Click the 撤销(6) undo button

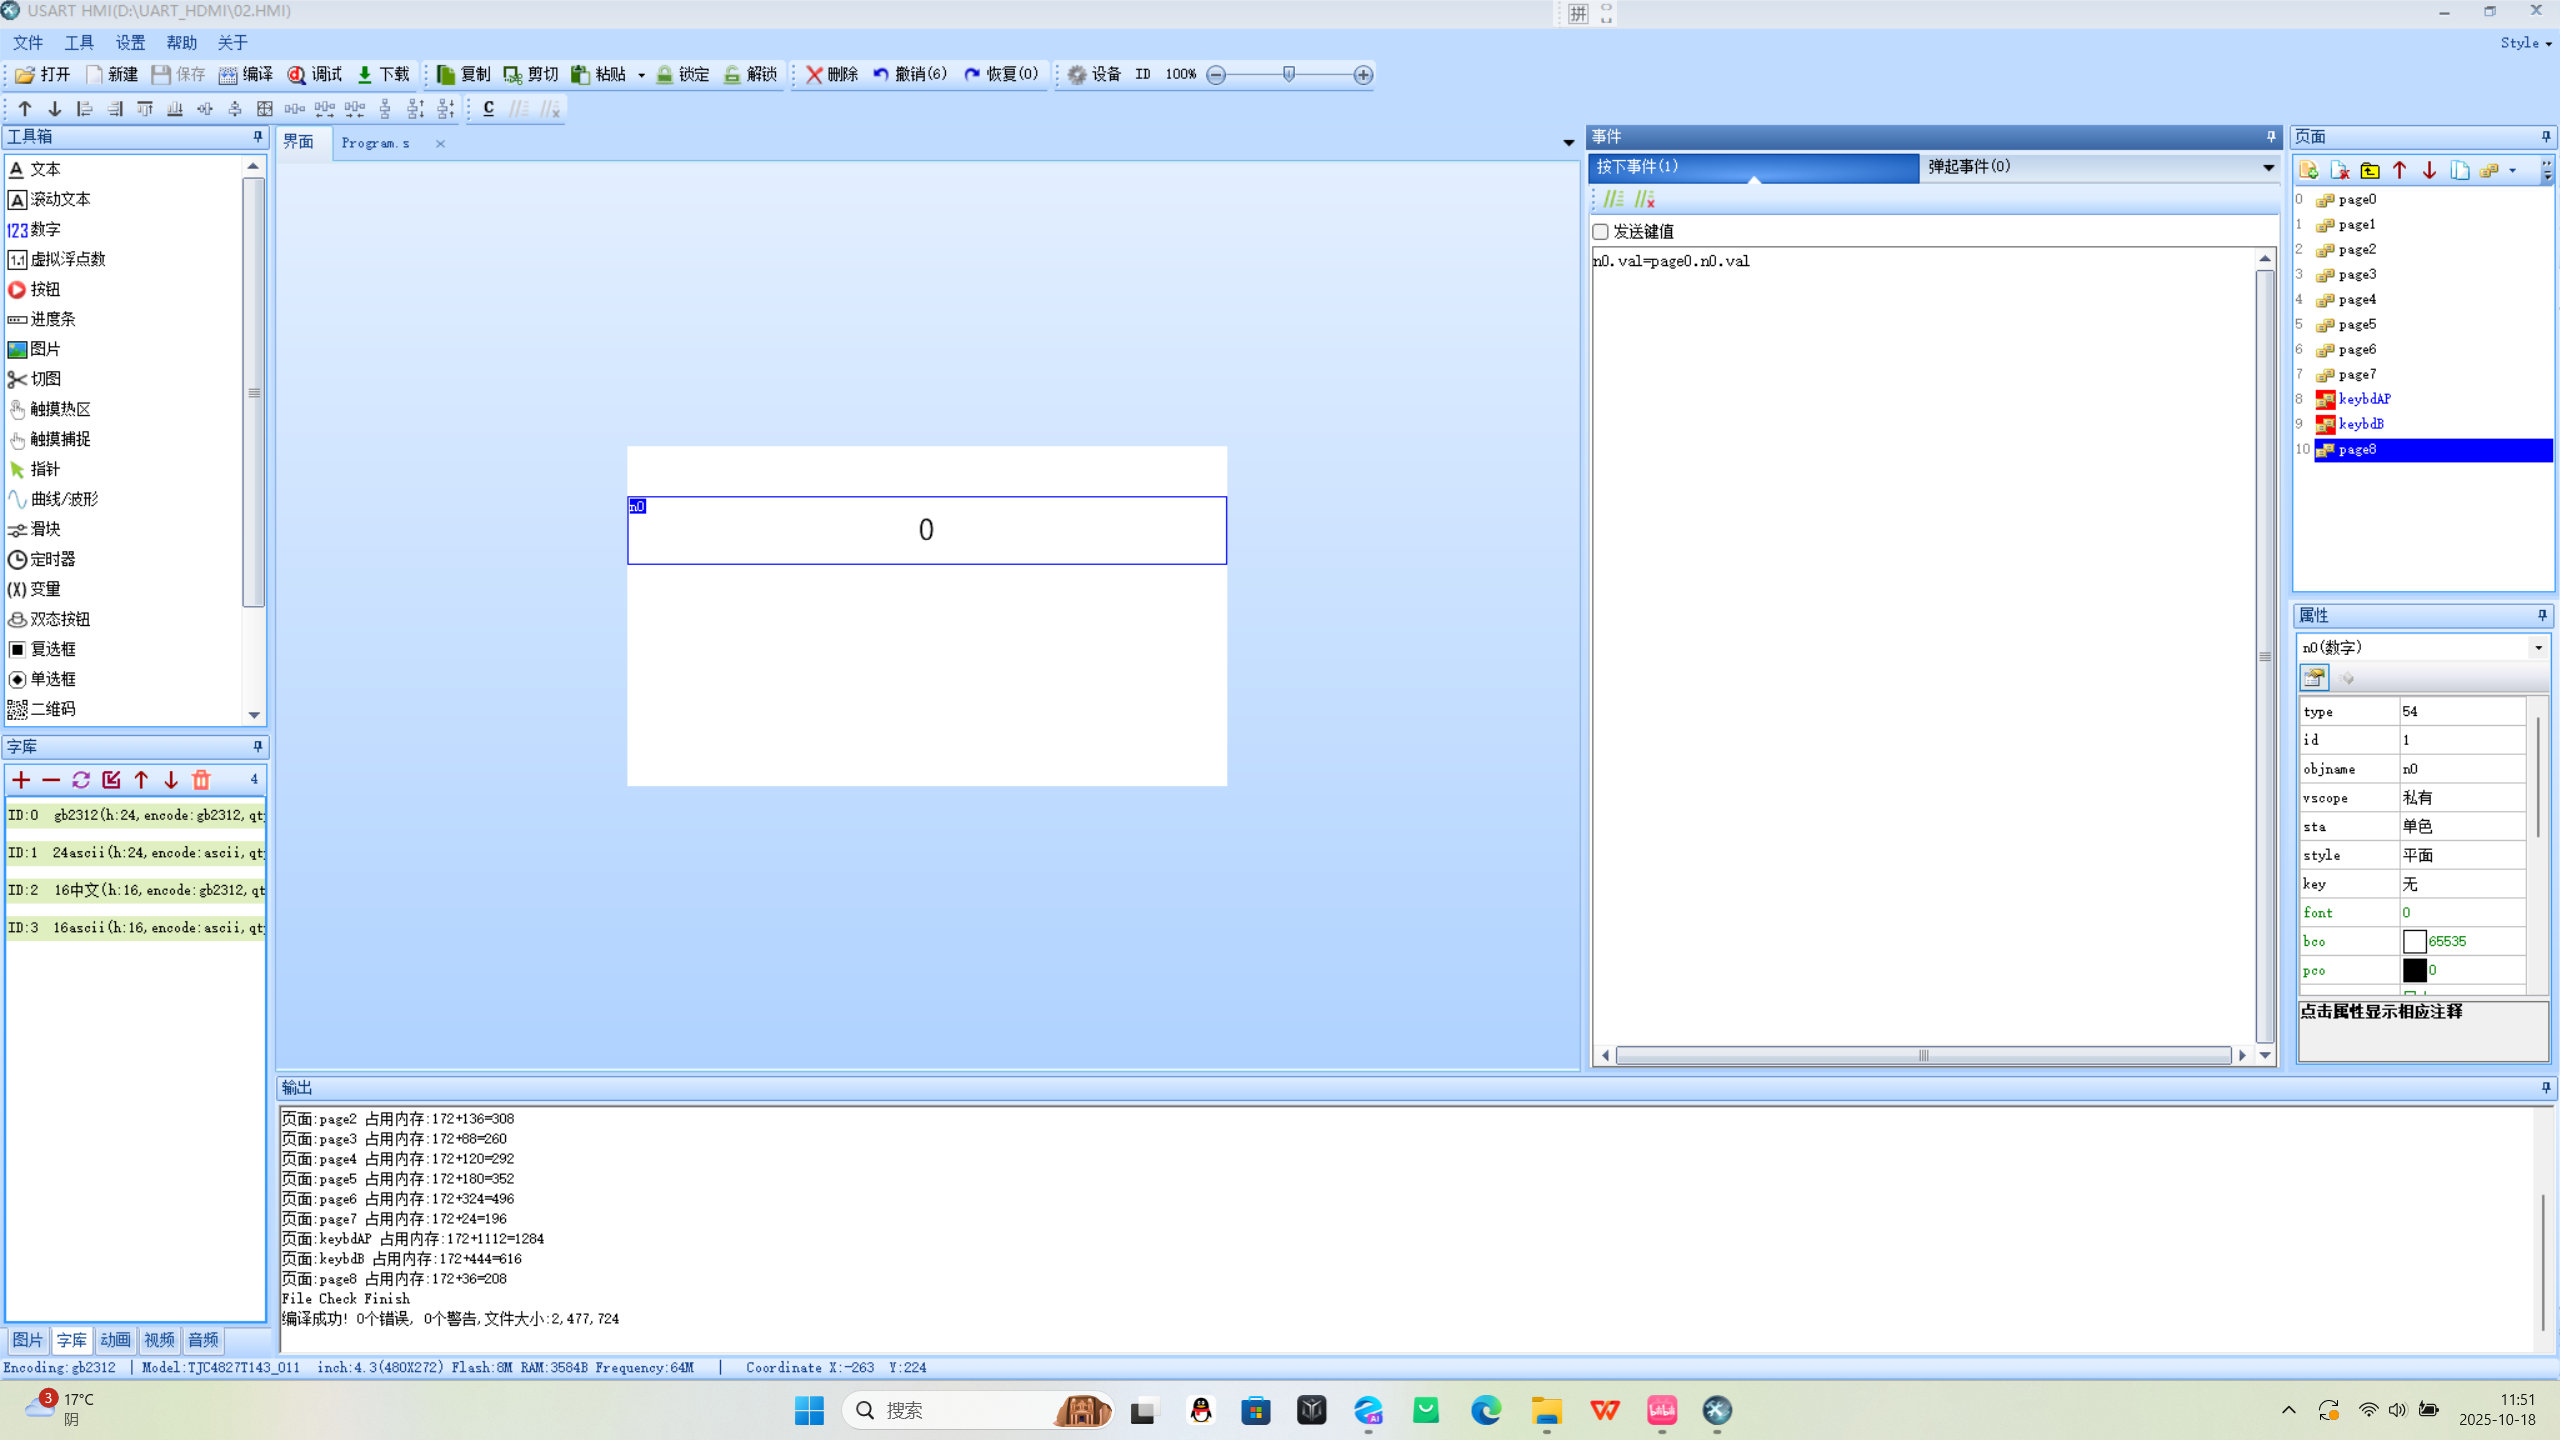pos(910,75)
